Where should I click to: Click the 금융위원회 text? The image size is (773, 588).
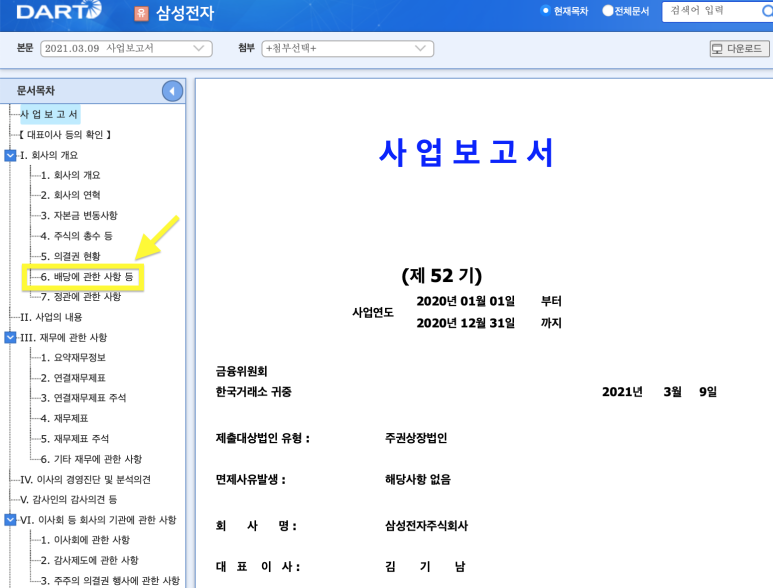click(242, 372)
